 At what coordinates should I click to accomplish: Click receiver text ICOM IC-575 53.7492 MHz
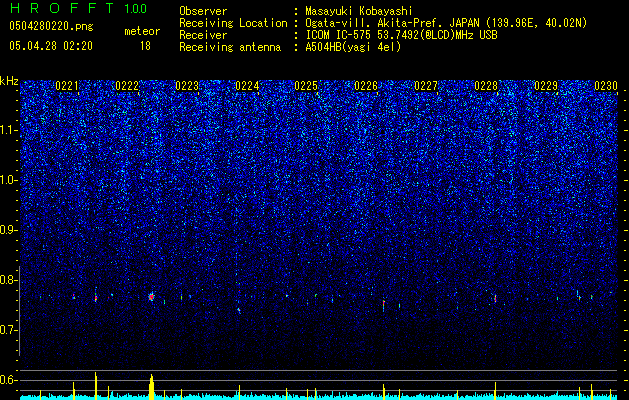coord(401,35)
